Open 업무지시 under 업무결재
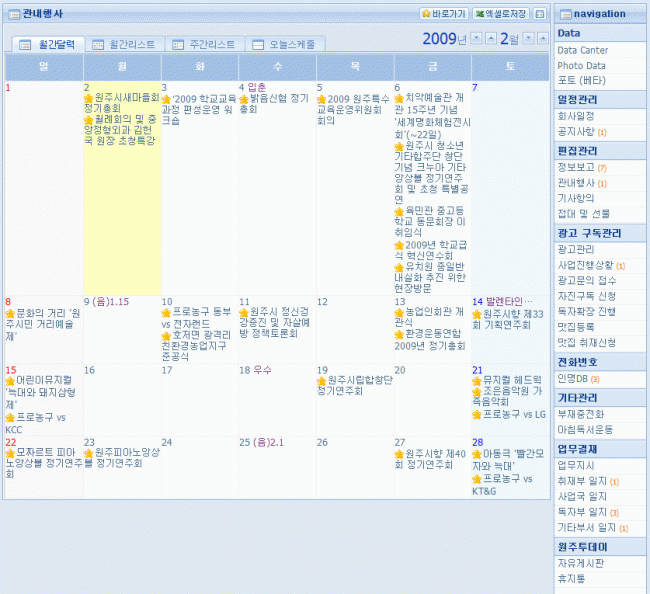The width and height of the screenshot is (650, 594). [x=575, y=466]
